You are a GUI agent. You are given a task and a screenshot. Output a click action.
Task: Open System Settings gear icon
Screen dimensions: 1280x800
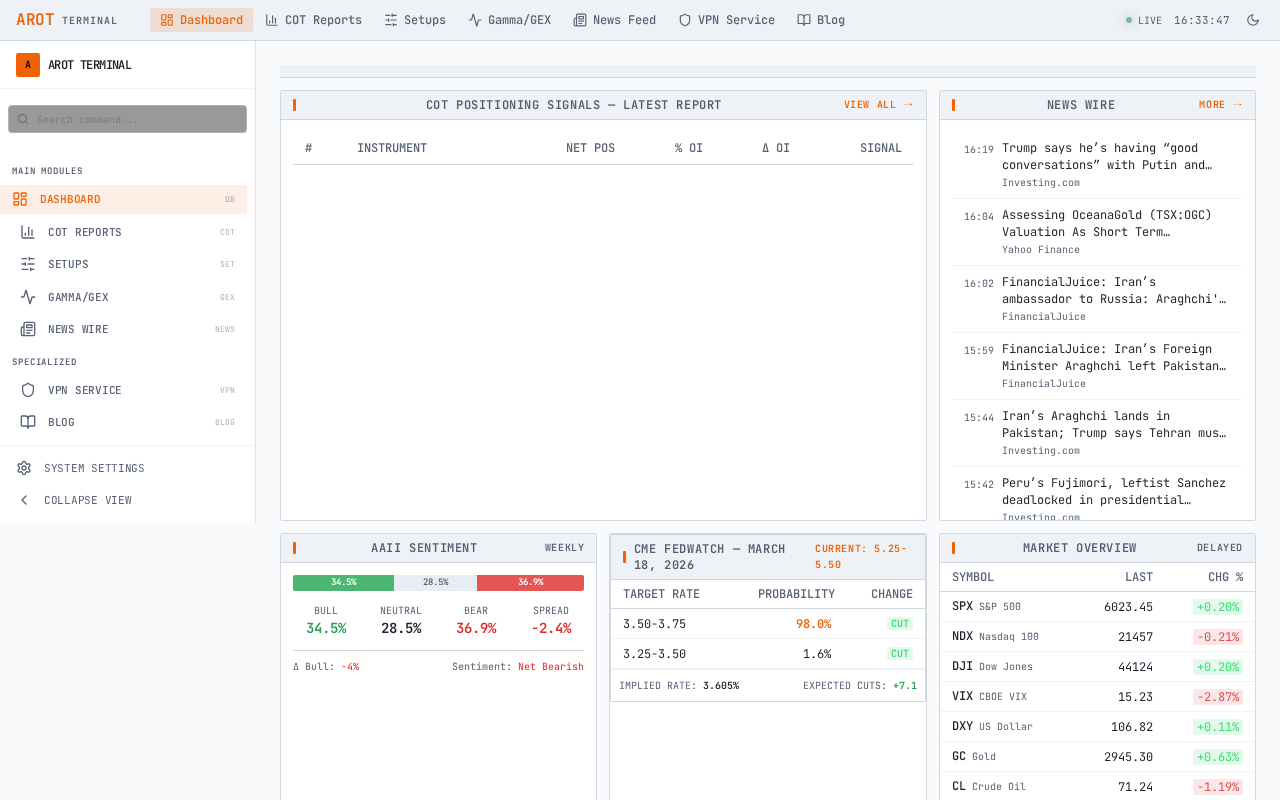click(x=24, y=468)
